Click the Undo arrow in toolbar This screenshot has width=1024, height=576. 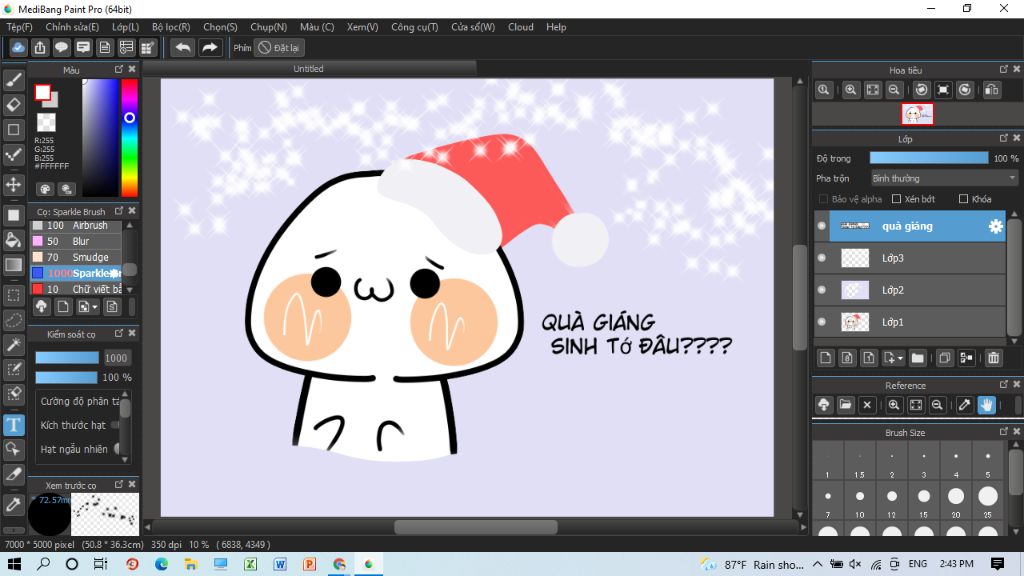click(x=183, y=48)
